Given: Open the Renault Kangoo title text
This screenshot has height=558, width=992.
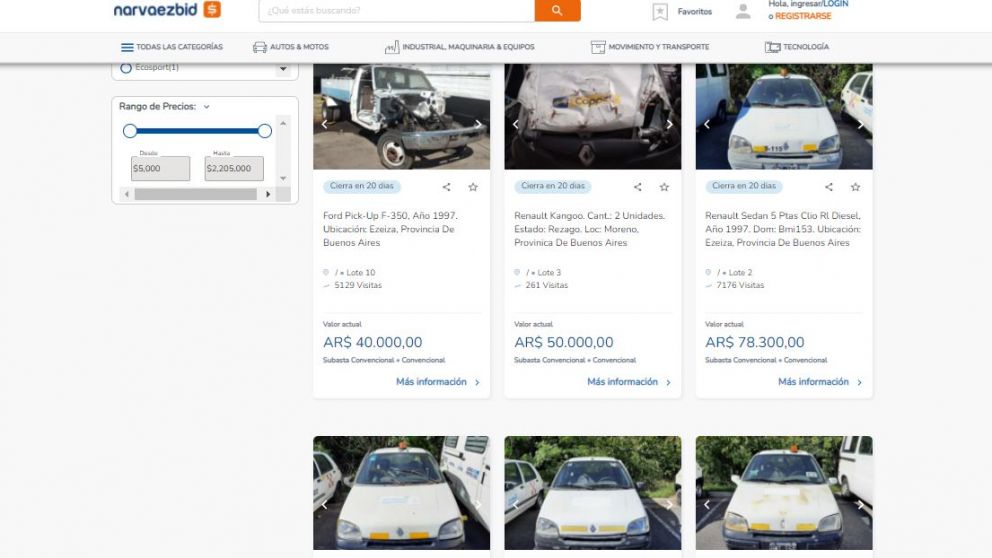Looking at the screenshot, I should coord(590,229).
